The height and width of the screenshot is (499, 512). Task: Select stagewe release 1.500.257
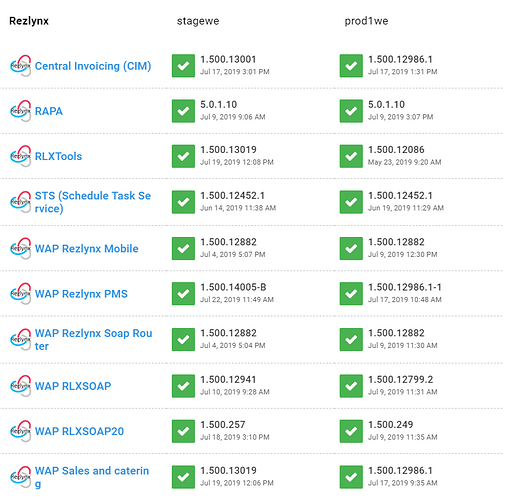[x=223, y=424]
